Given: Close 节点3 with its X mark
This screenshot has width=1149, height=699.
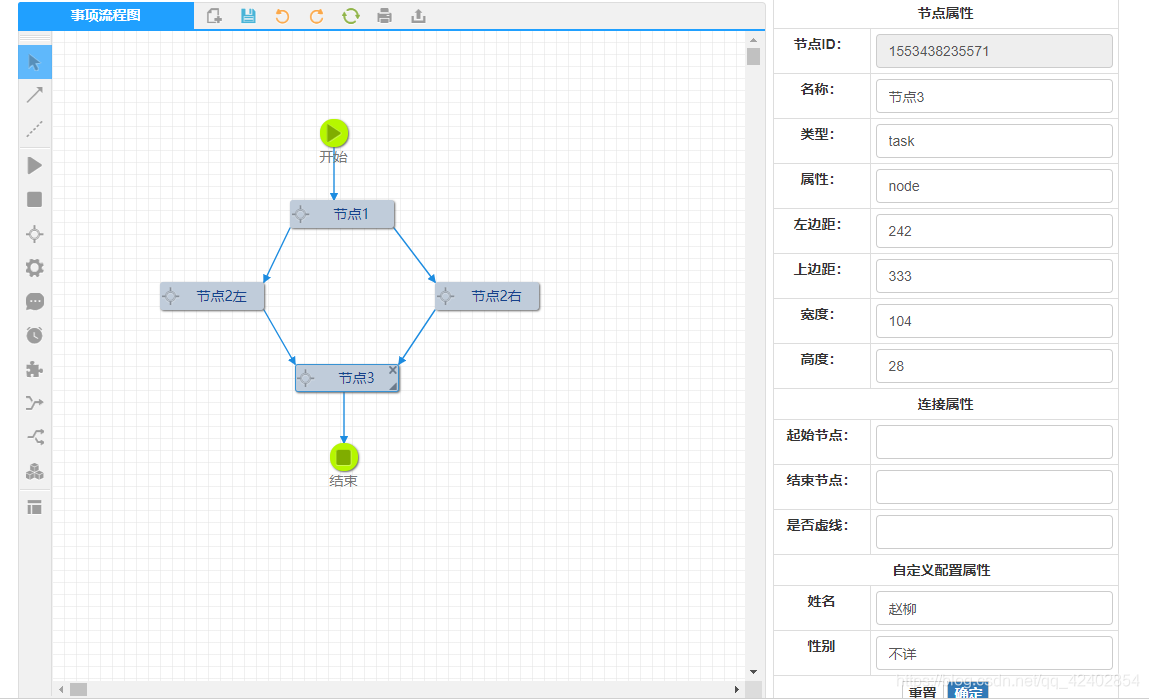Looking at the screenshot, I should [x=393, y=370].
